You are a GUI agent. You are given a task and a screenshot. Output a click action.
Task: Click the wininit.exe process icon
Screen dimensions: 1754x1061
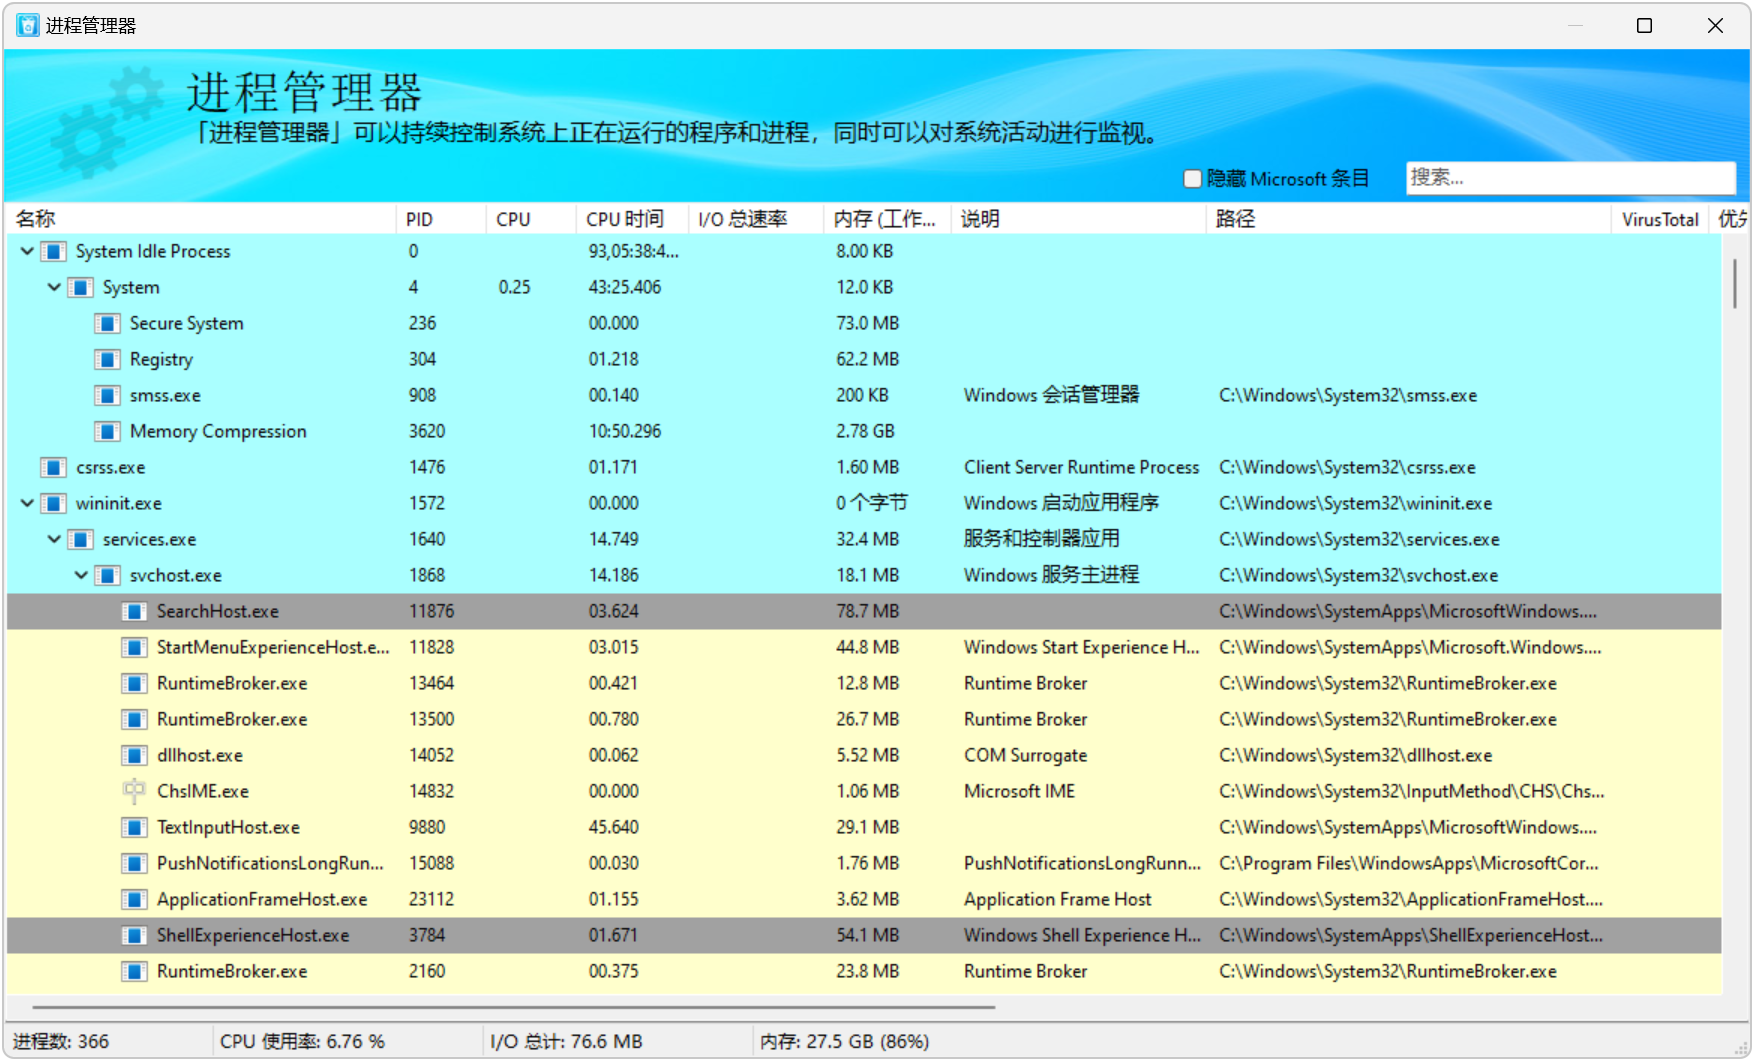click(x=54, y=503)
